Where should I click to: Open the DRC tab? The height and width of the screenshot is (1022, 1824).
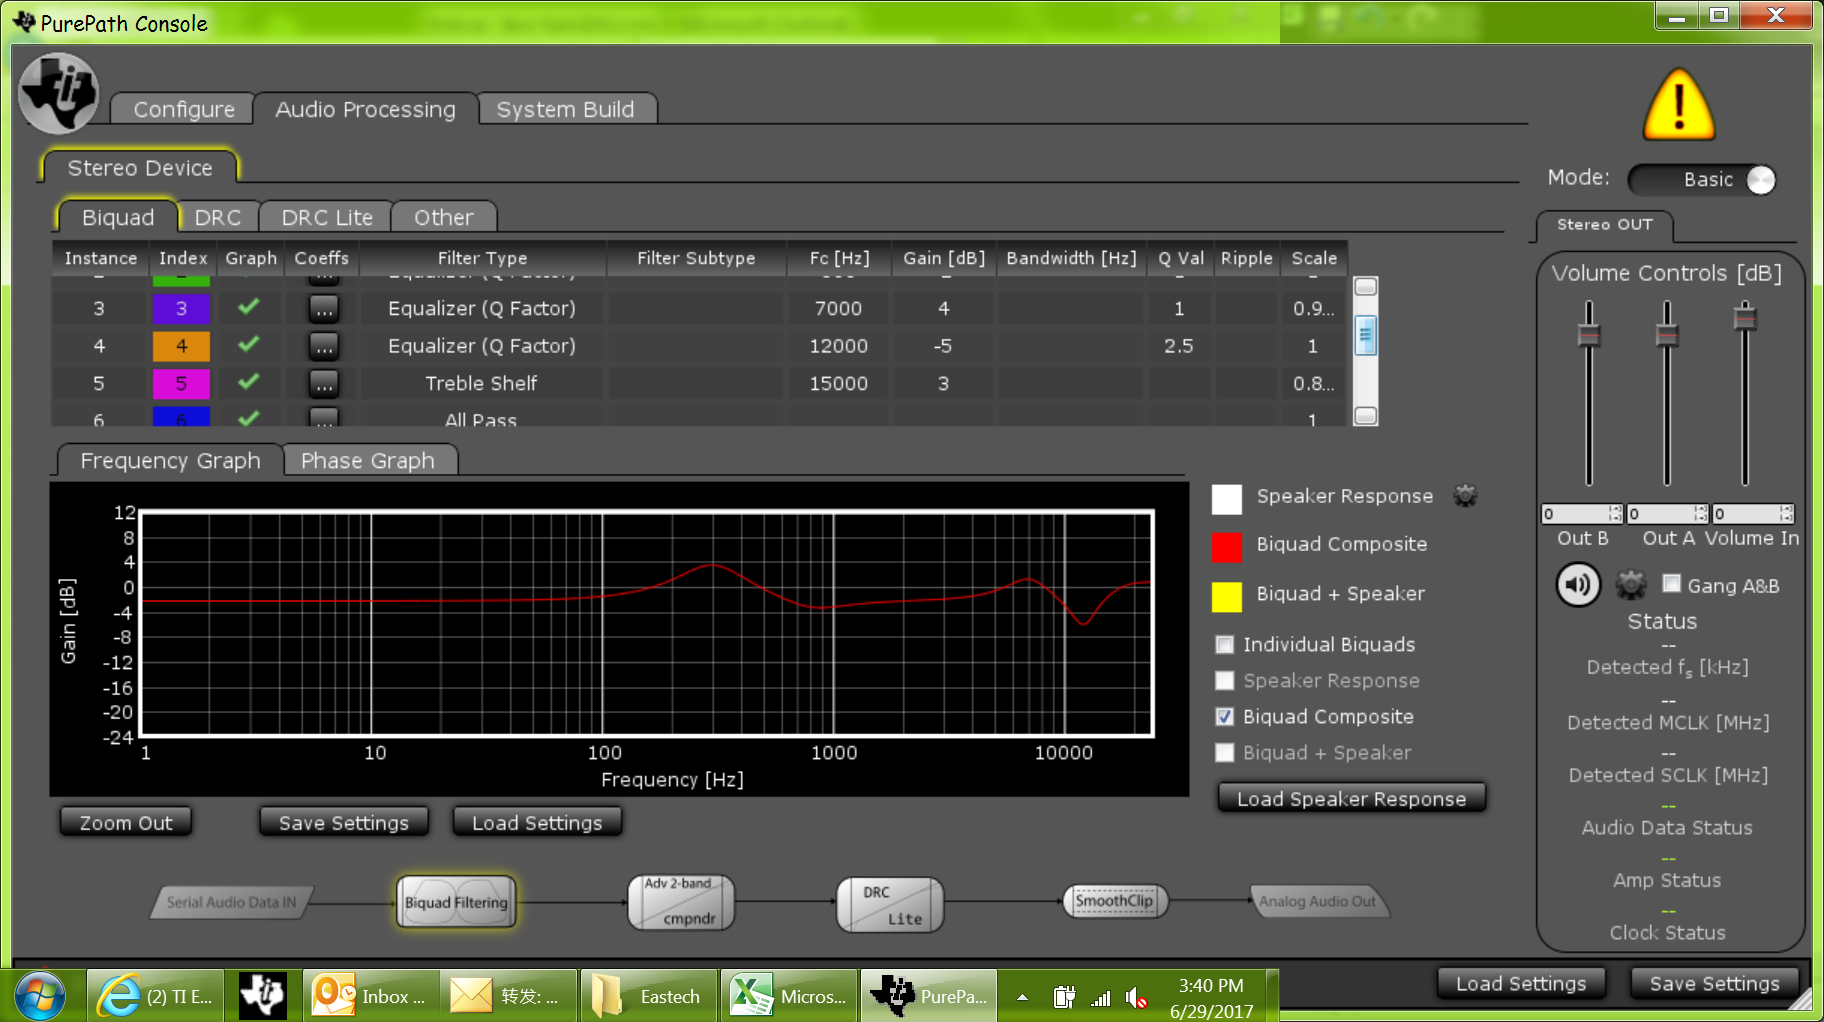point(218,217)
